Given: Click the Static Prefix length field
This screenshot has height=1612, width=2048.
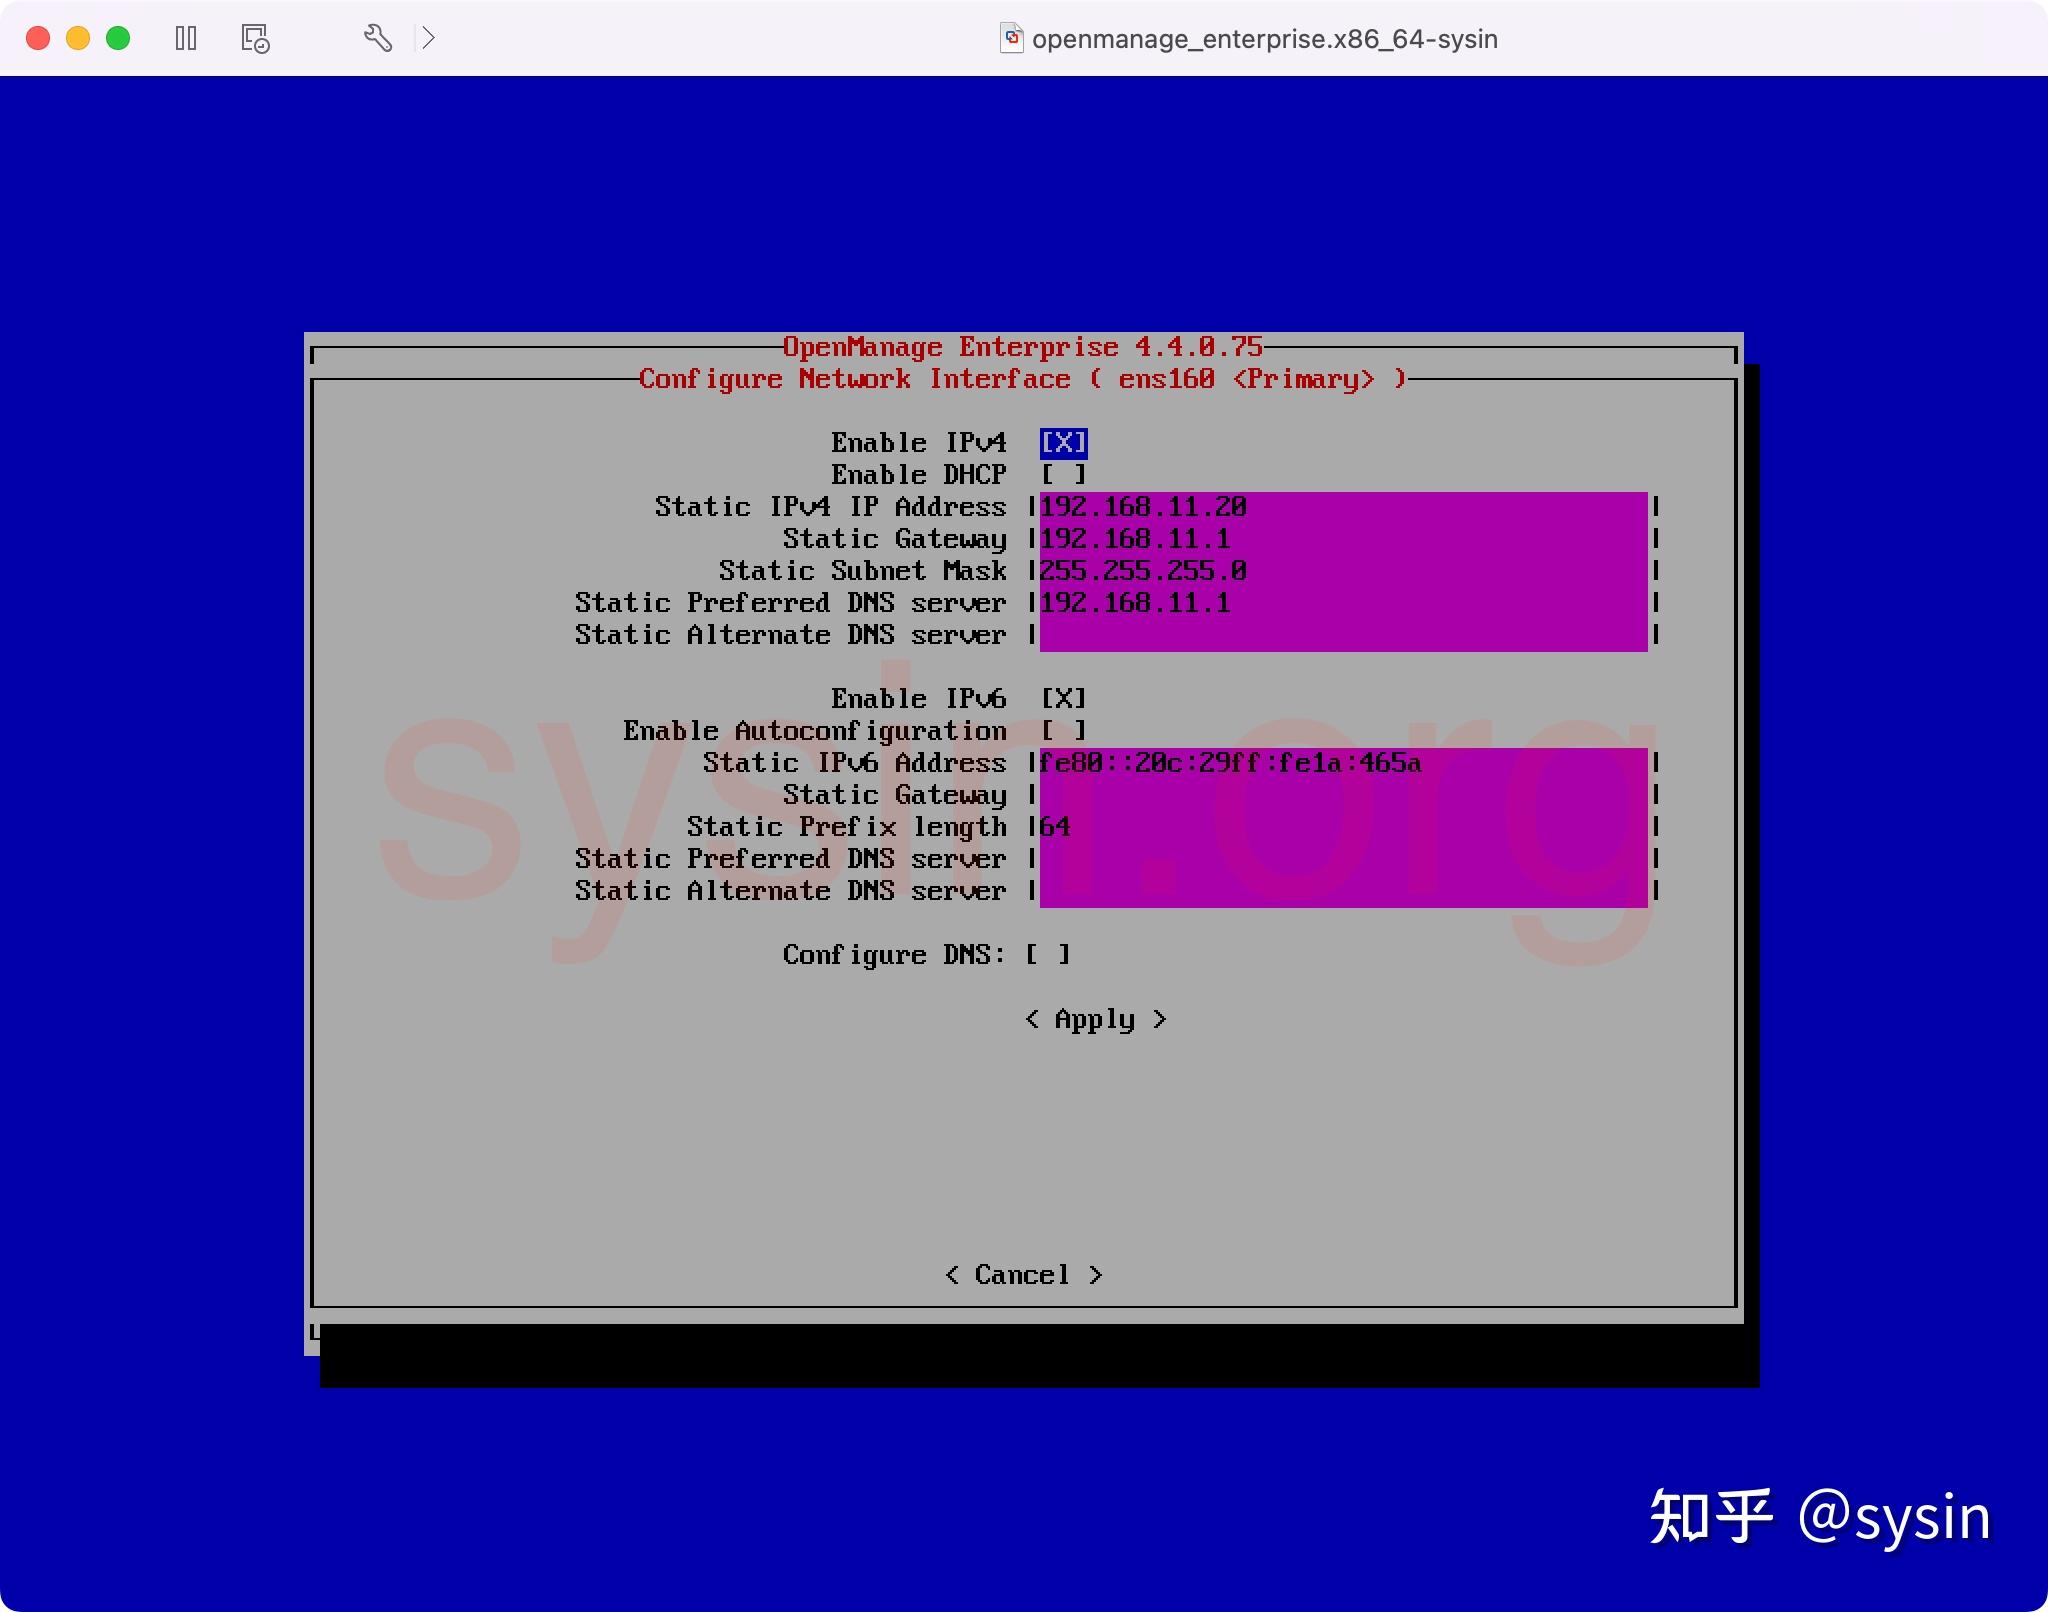Looking at the screenshot, I should click(1343, 827).
